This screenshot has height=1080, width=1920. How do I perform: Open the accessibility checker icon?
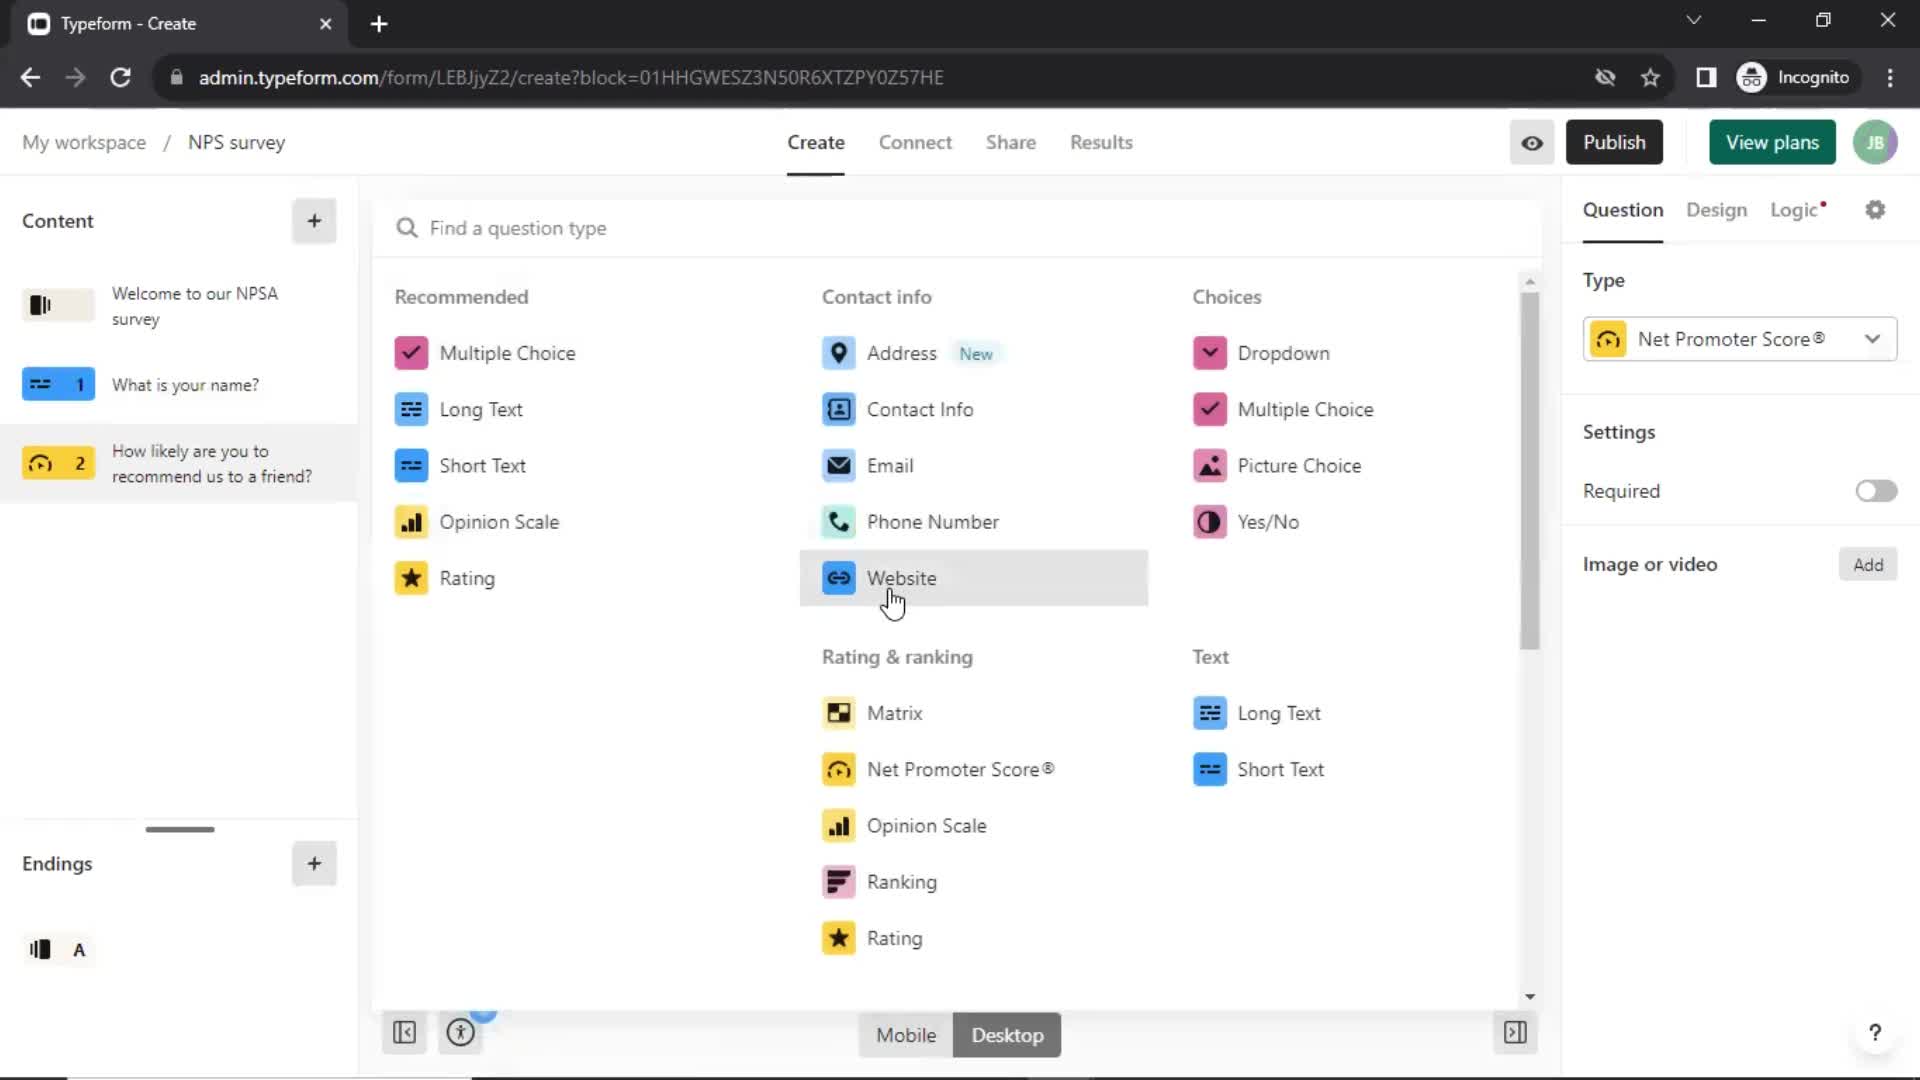pyautogui.click(x=461, y=1032)
